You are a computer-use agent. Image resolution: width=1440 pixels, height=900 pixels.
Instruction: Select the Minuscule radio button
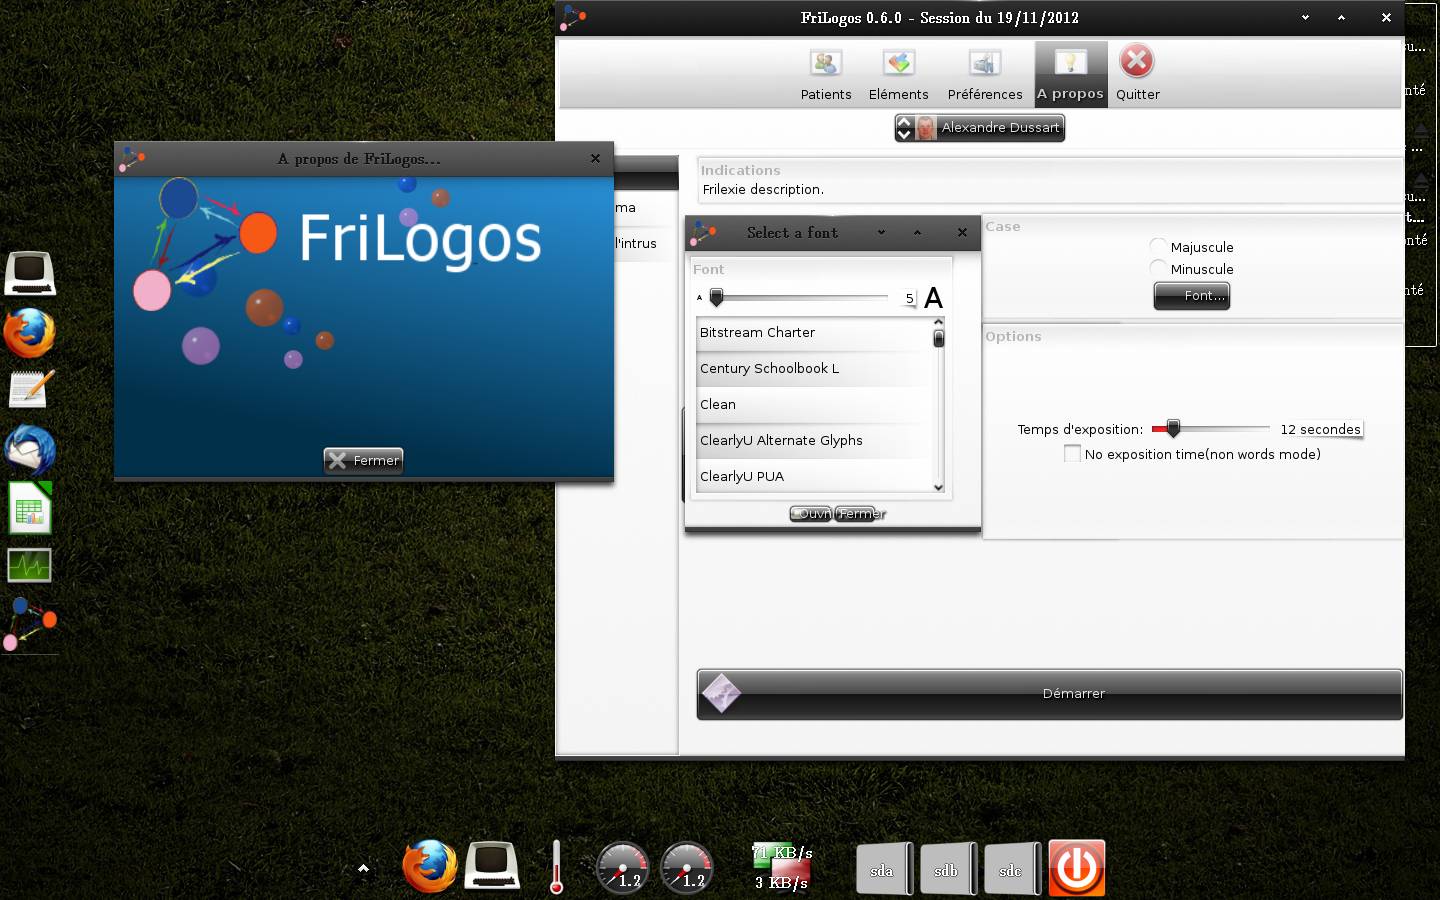coord(1158,268)
